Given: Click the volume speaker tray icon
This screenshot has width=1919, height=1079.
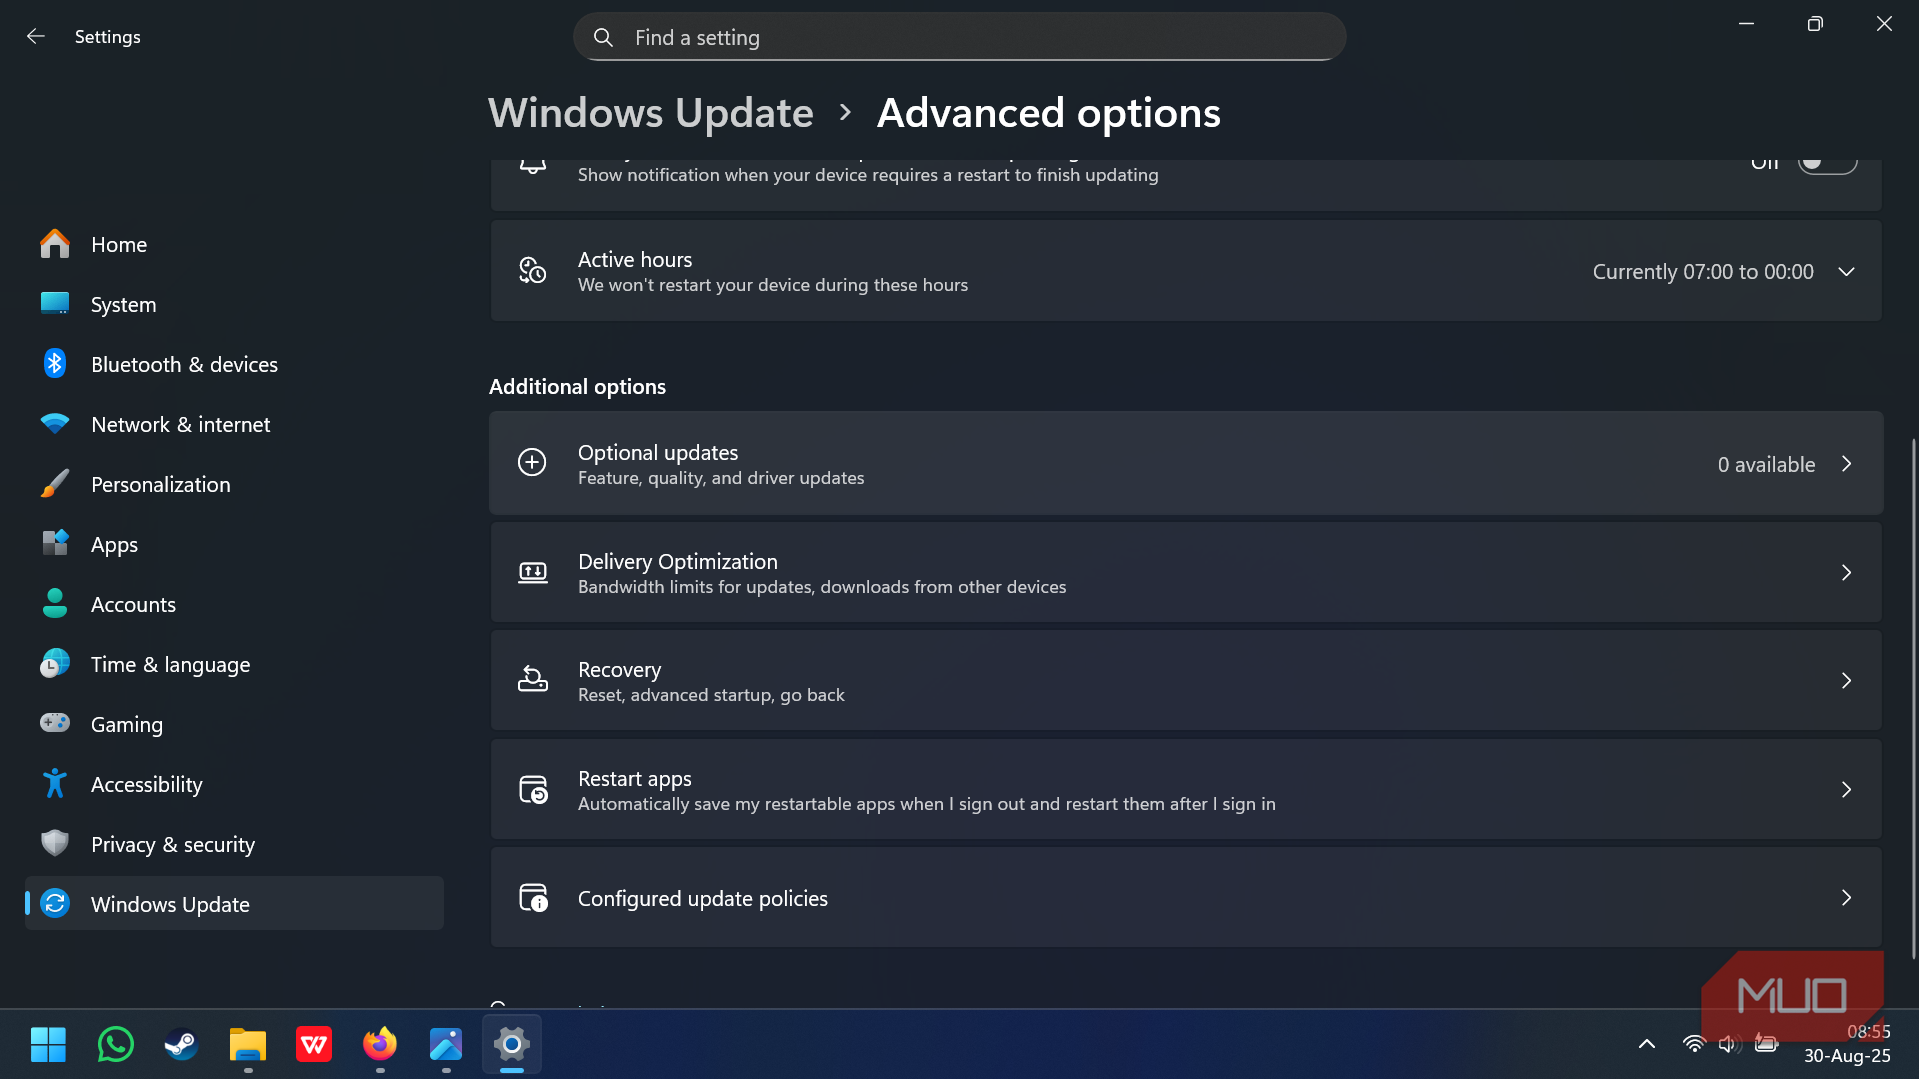Looking at the screenshot, I should click(x=1729, y=1044).
